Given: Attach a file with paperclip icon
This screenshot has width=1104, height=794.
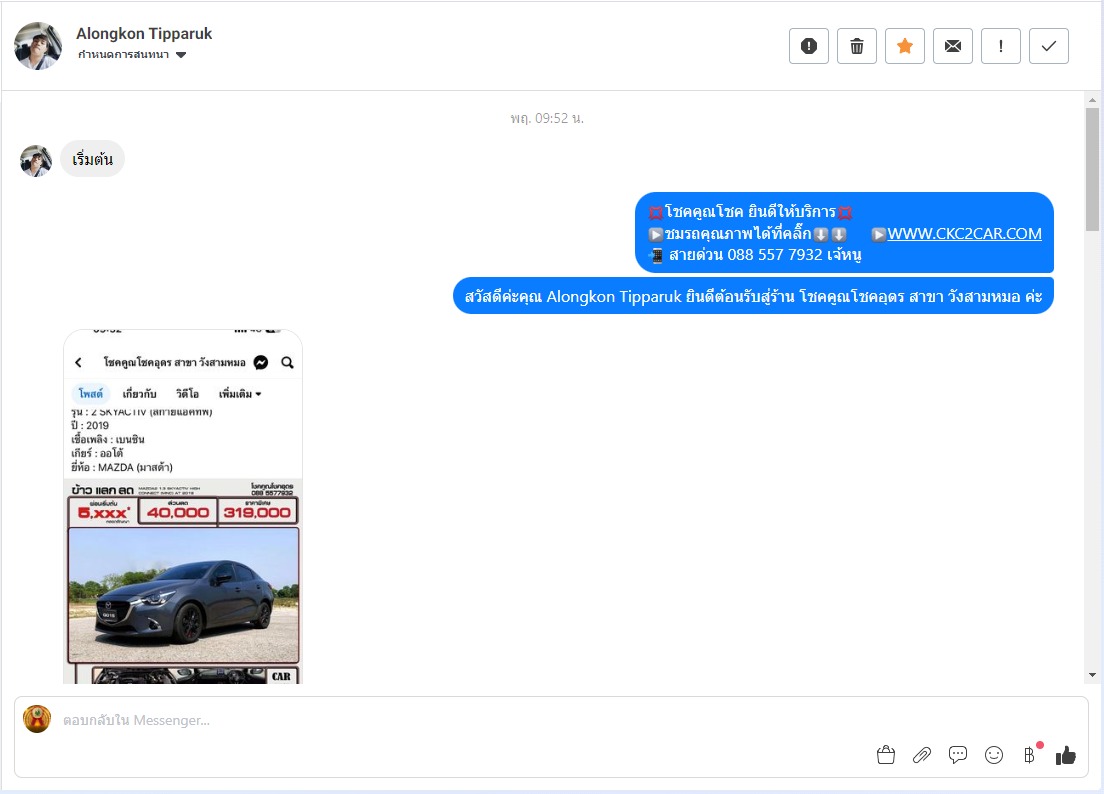Looking at the screenshot, I should (922, 755).
